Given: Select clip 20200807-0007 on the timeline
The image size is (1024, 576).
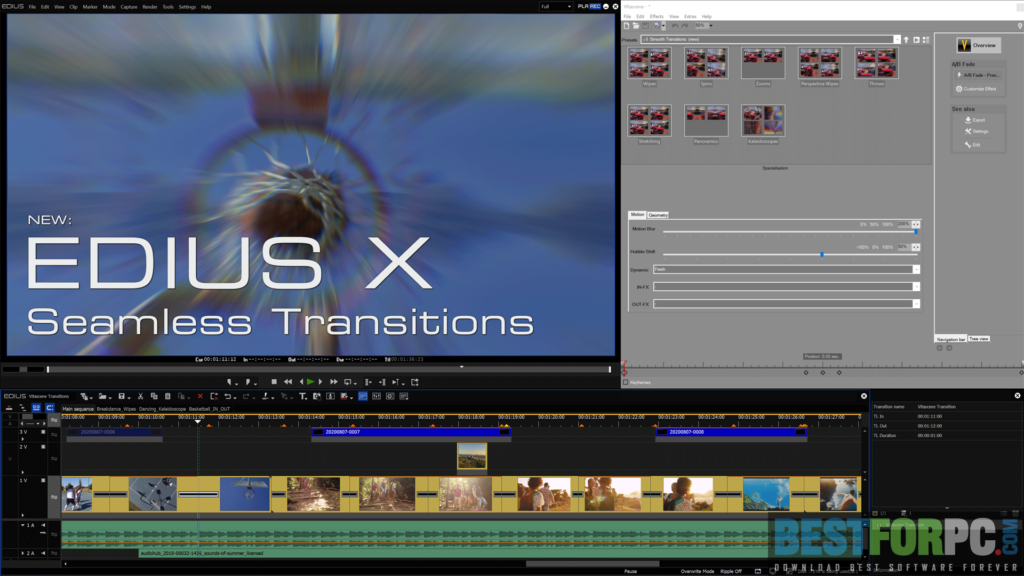Looking at the screenshot, I should point(411,432).
